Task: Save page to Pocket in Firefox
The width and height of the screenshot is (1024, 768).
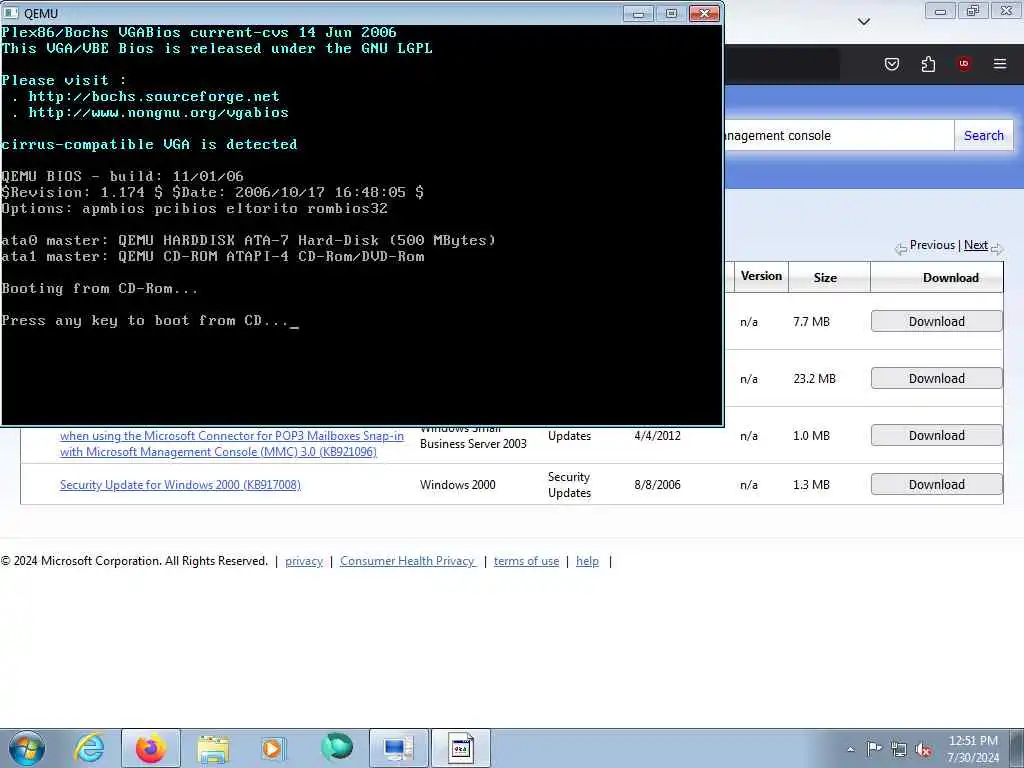Action: (892, 63)
